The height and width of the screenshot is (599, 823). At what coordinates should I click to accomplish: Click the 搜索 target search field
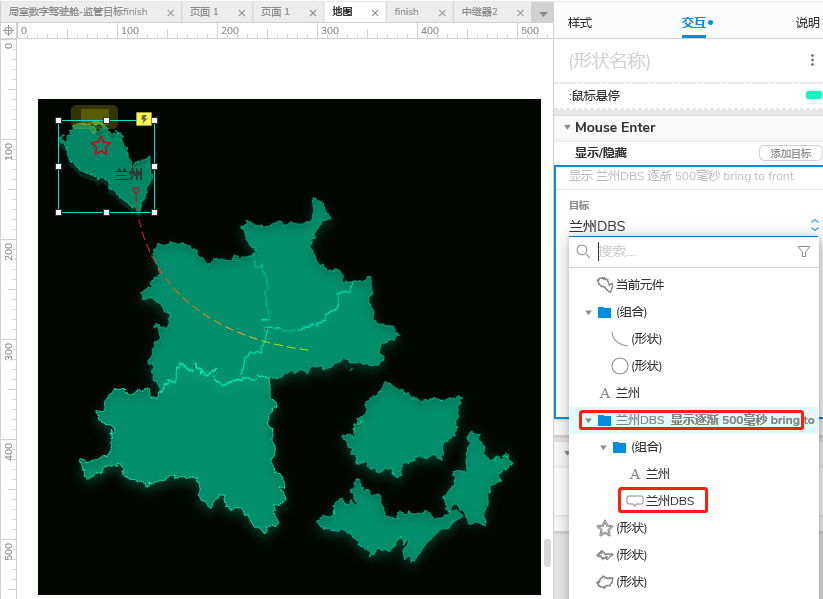tap(690, 252)
